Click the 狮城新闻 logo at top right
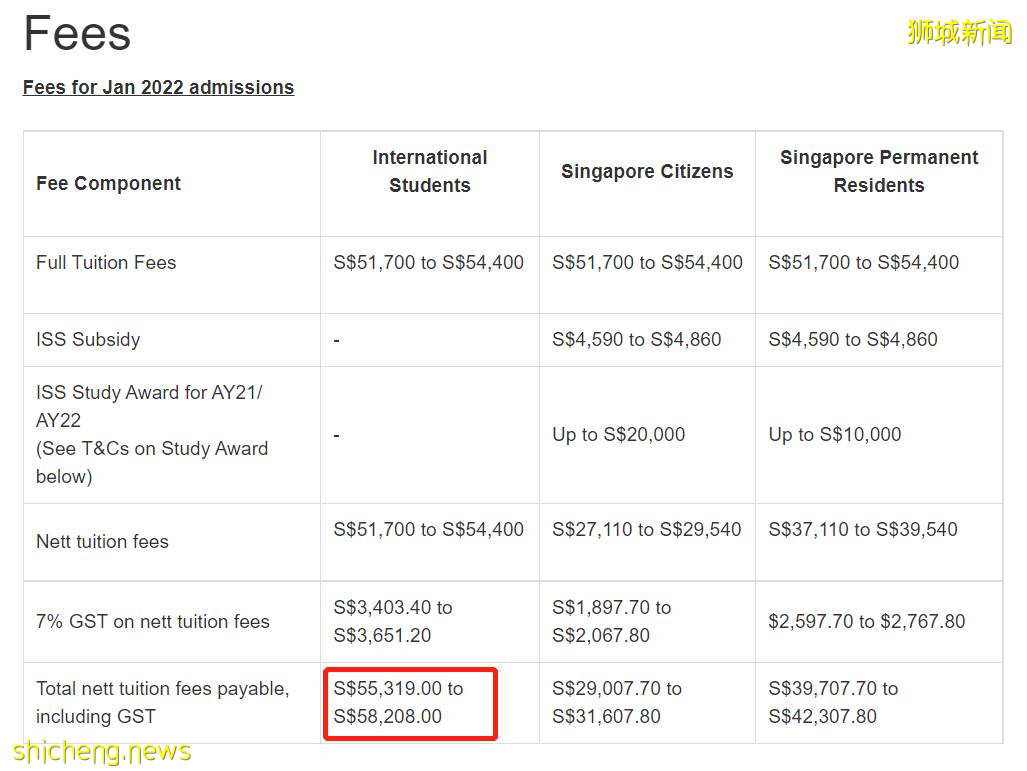Viewport: 1027px width, 771px height. [959, 32]
